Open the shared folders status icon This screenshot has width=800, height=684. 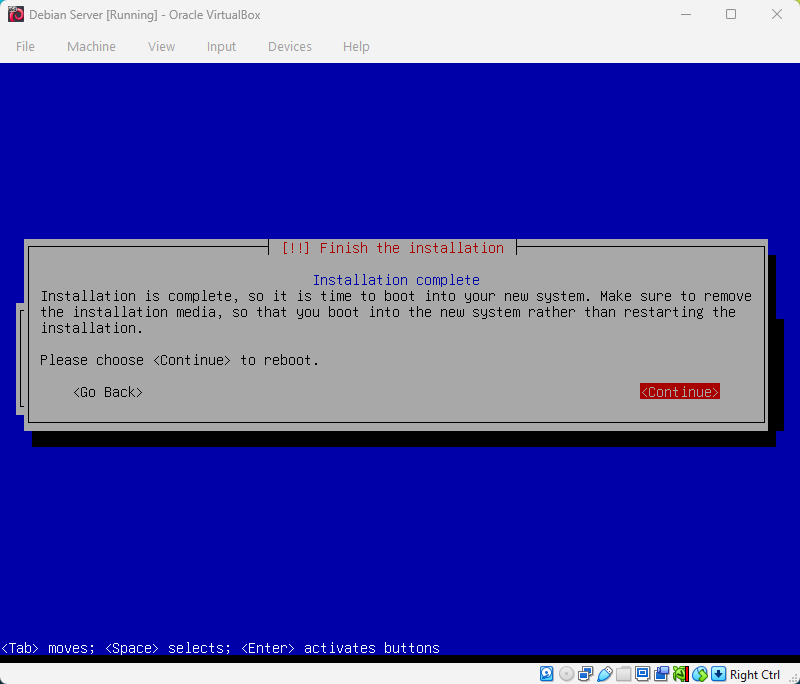(623, 673)
